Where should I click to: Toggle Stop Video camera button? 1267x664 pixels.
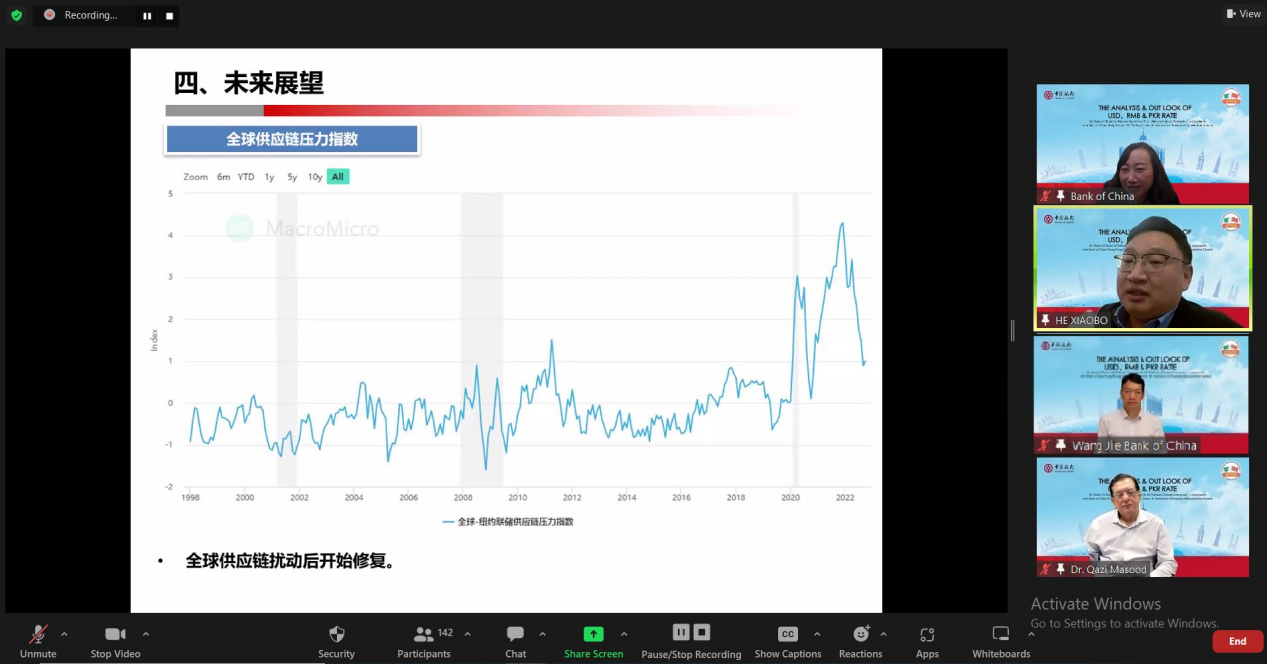point(115,640)
